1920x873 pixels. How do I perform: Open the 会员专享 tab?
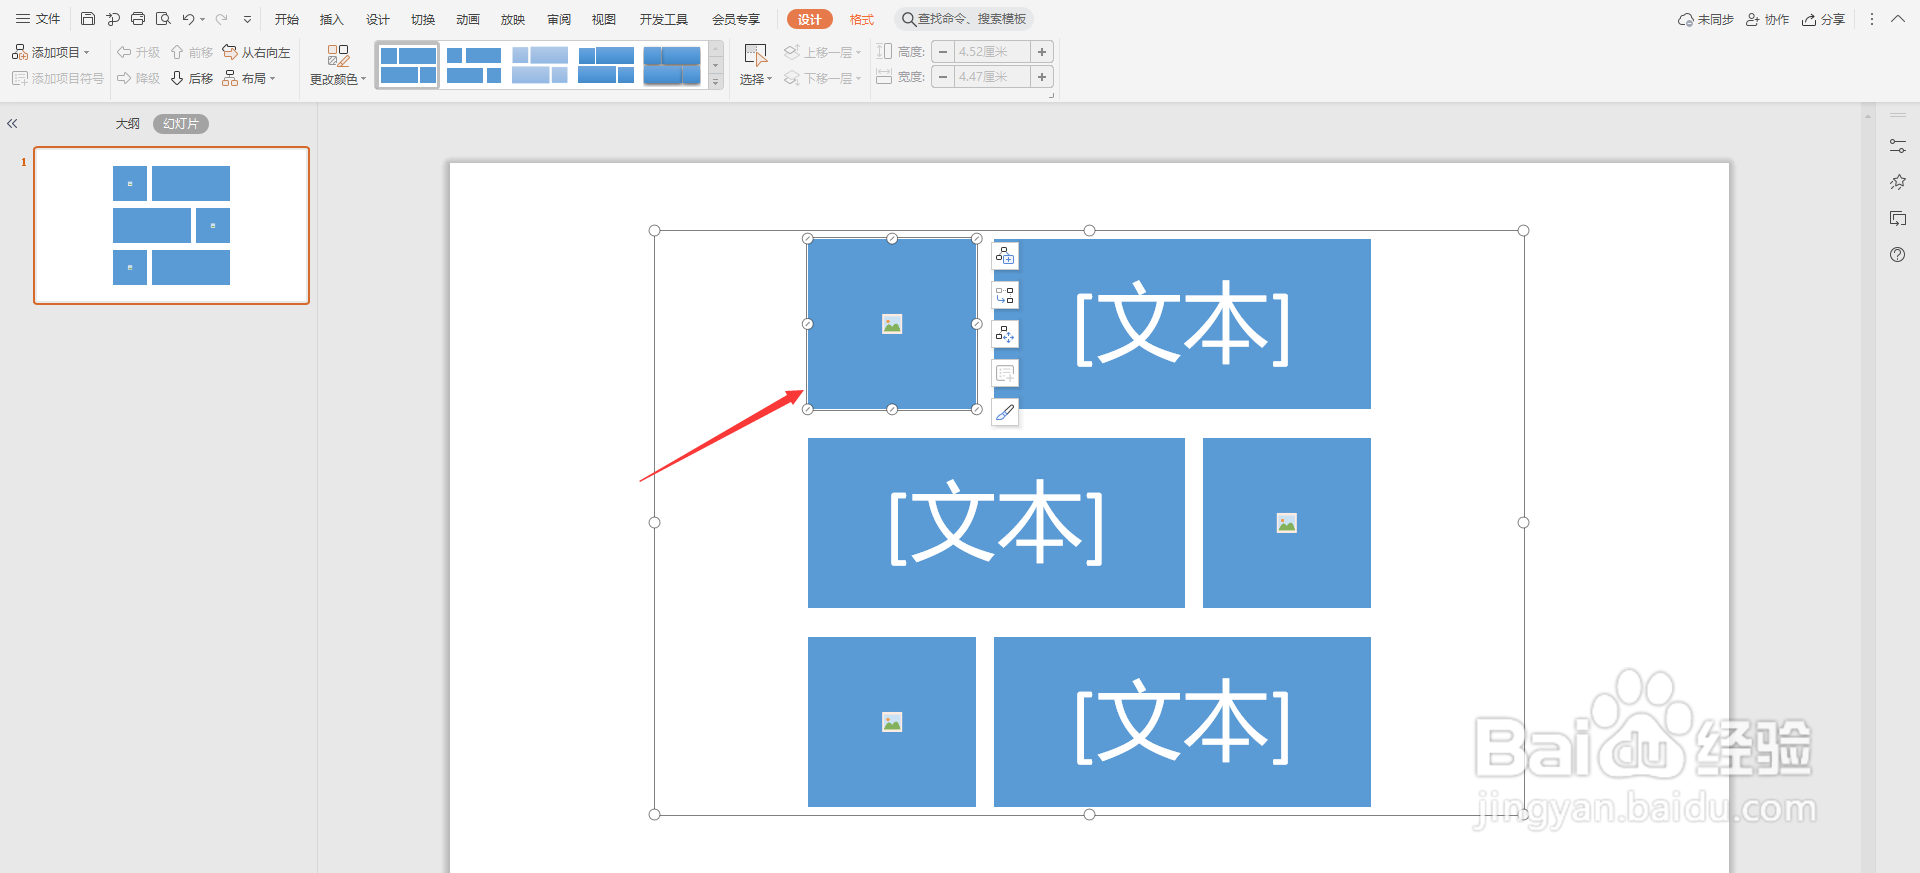click(x=736, y=19)
